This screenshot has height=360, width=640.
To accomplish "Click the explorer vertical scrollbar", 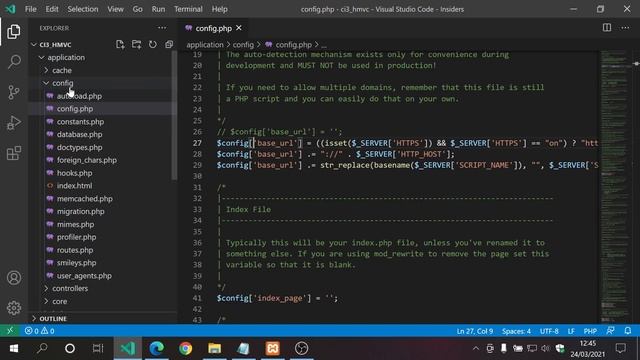I will pos(174,115).
